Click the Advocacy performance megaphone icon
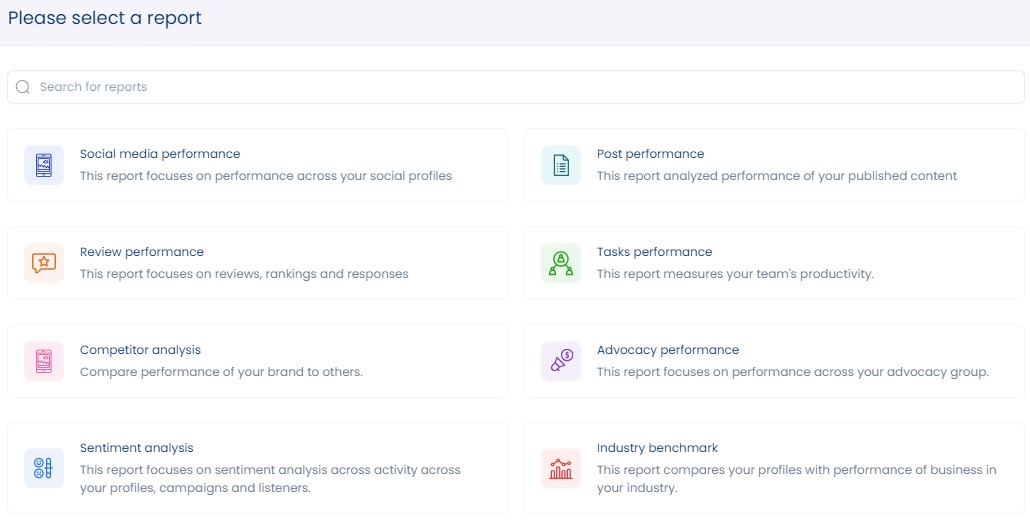 (x=561, y=361)
